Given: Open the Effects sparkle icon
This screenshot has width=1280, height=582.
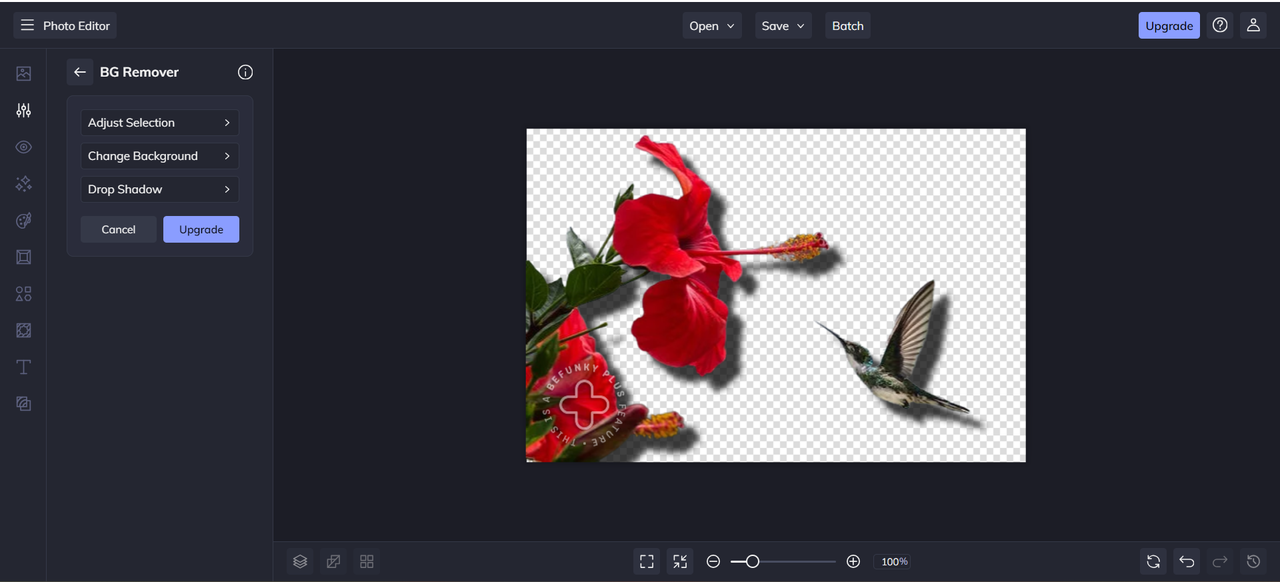Looking at the screenshot, I should tap(24, 184).
